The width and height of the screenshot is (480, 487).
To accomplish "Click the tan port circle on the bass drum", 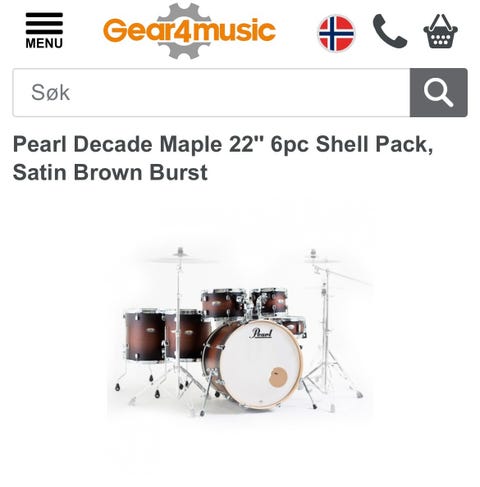I will click(x=278, y=377).
